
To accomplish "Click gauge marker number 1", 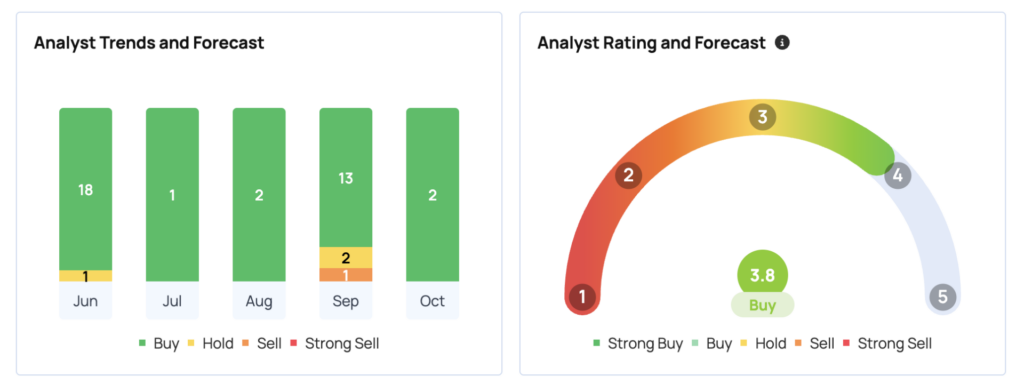I will pos(582,297).
